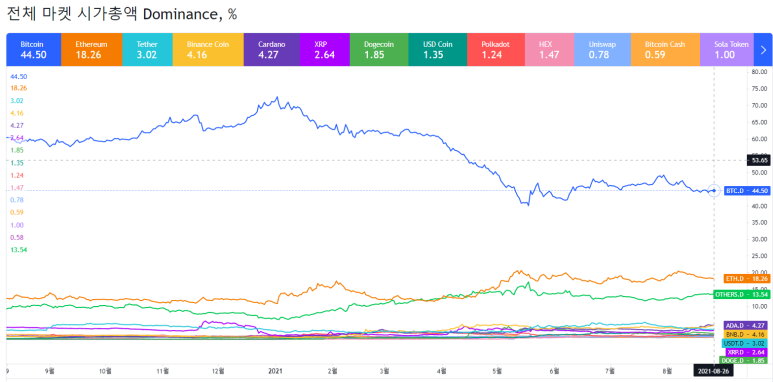Screen dimensions: 773x382
Task: Click the USDT.D 3.02 price label
Action: (744, 343)
